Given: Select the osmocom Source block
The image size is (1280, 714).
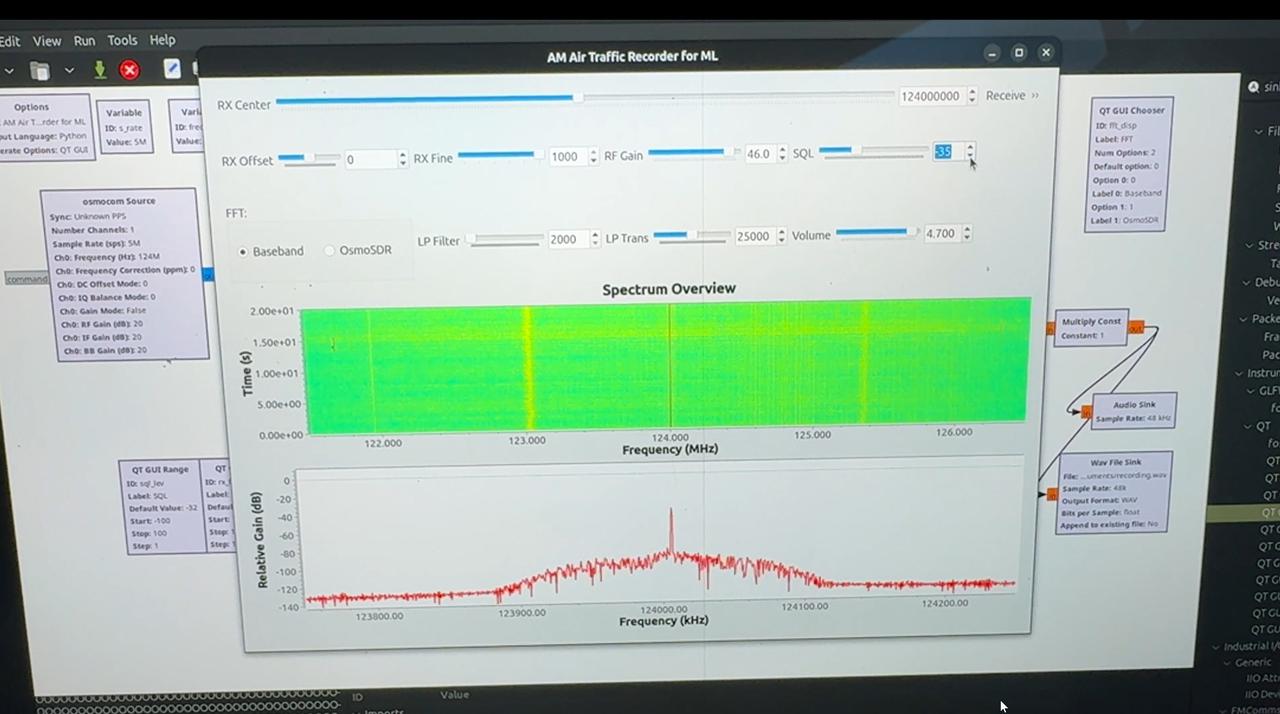Looking at the screenshot, I should tap(125, 274).
